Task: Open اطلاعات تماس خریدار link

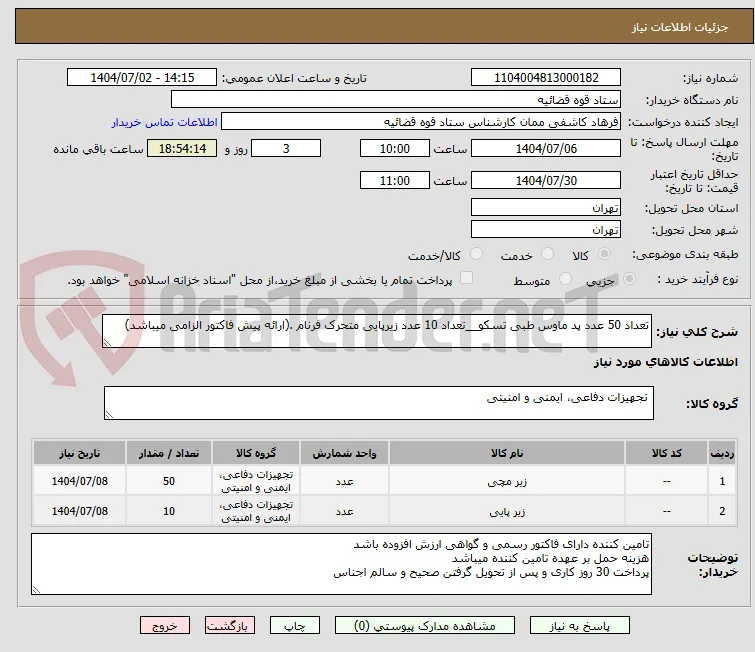Action: pyautogui.click(x=165, y=122)
